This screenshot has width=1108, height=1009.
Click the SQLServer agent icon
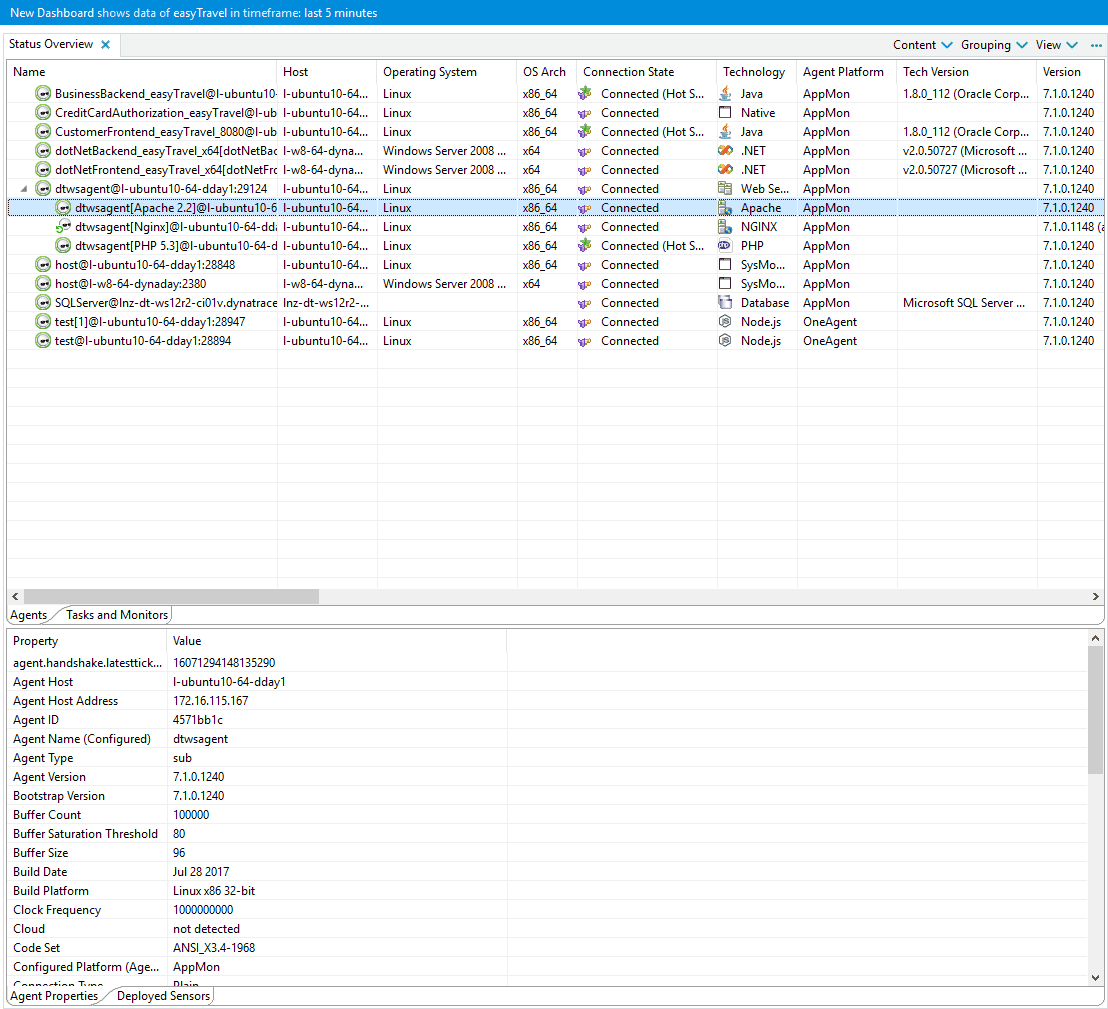coord(43,302)
